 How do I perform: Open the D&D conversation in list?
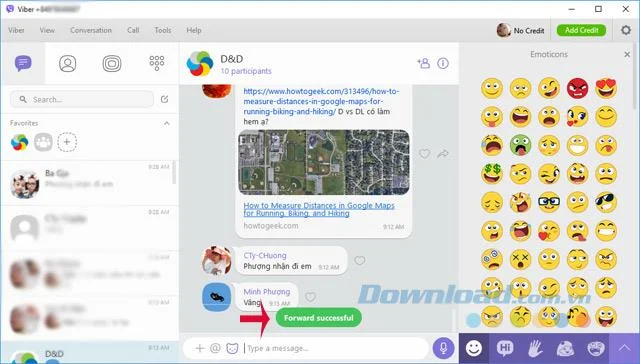click(x=90, y=353)
